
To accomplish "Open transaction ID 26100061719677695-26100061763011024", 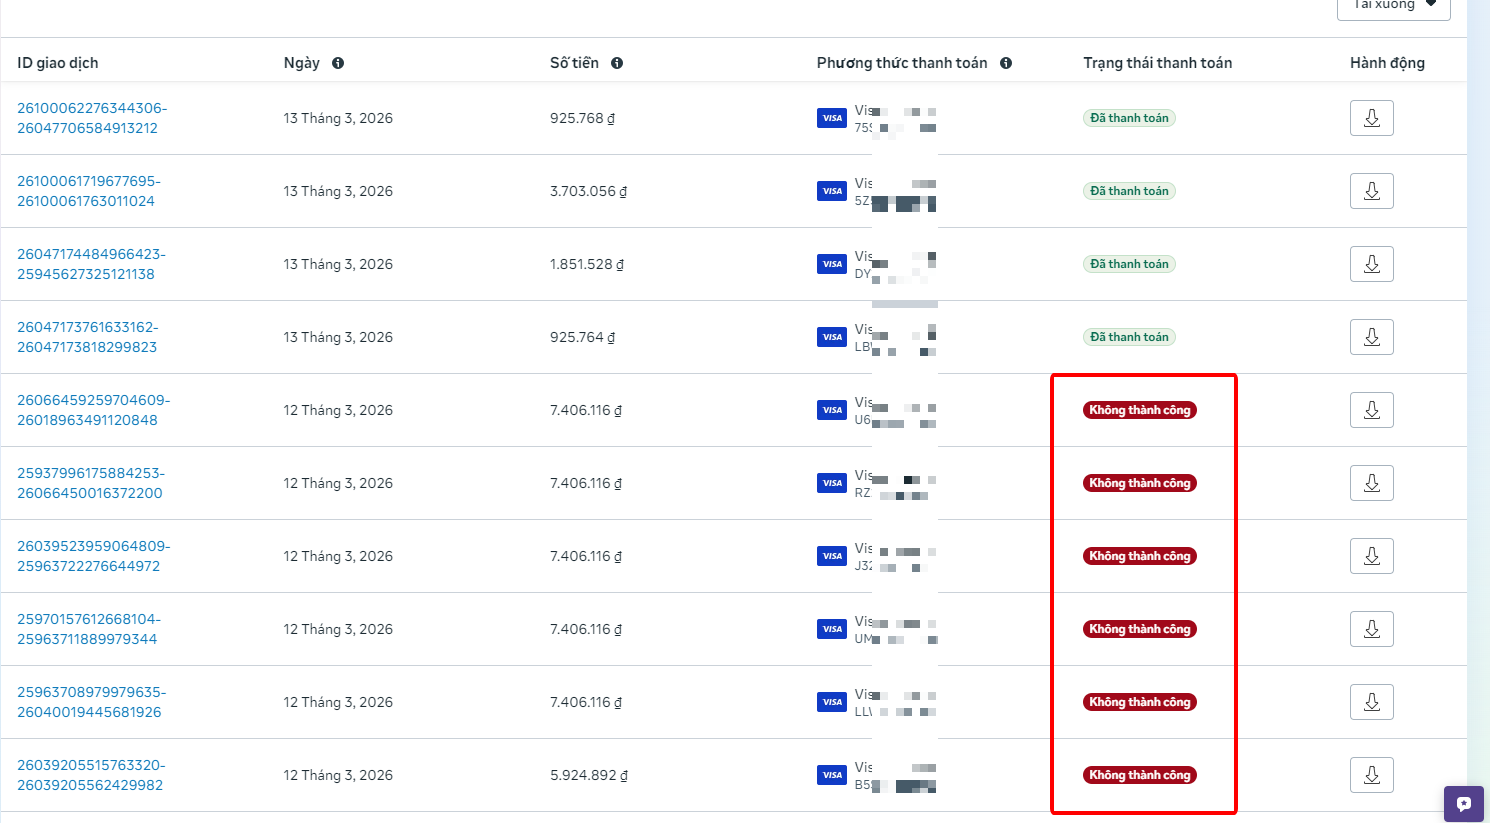I will (89, 191).
